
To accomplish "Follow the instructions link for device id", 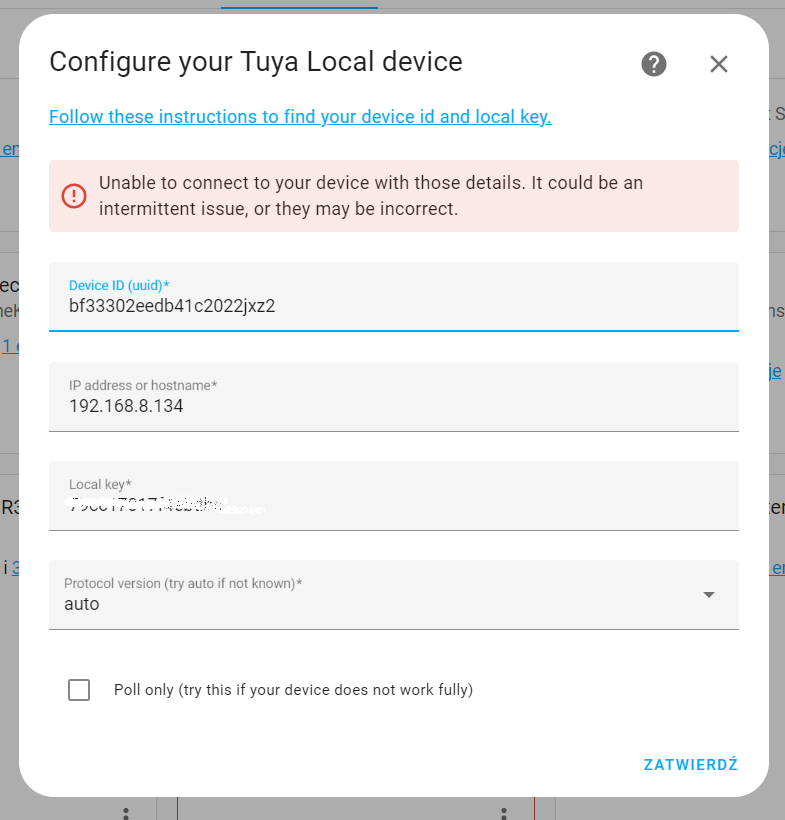I will click(300, 117).
